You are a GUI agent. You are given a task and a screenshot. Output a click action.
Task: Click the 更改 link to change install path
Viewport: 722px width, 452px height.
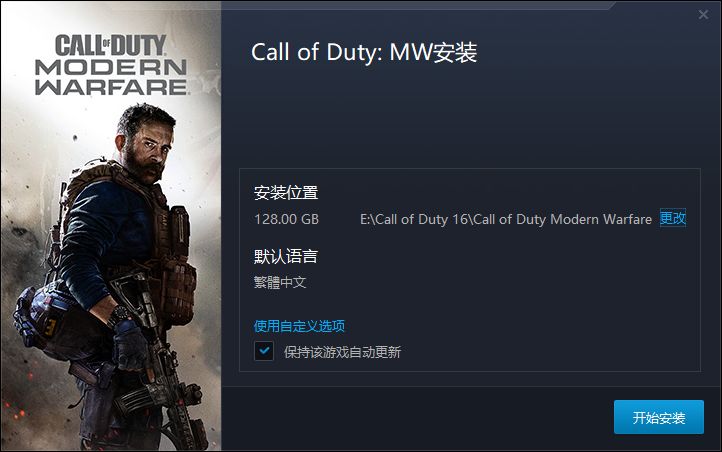click(x=673, y=218)
